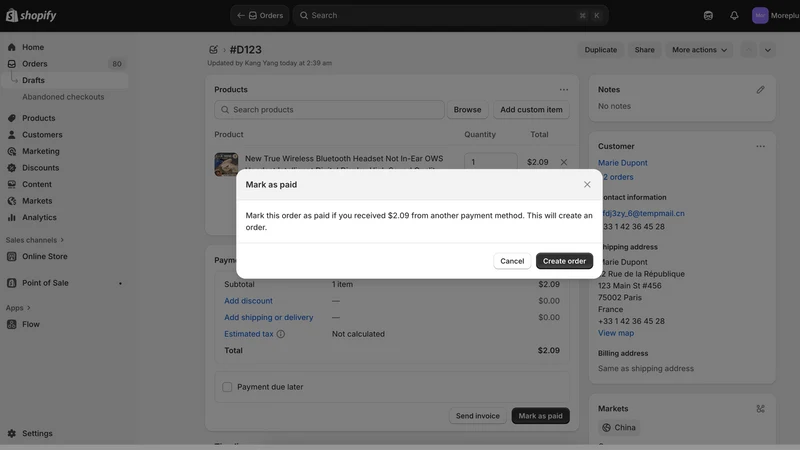
Task: Edit notes with the pencil icon
Action: (760, 90)
